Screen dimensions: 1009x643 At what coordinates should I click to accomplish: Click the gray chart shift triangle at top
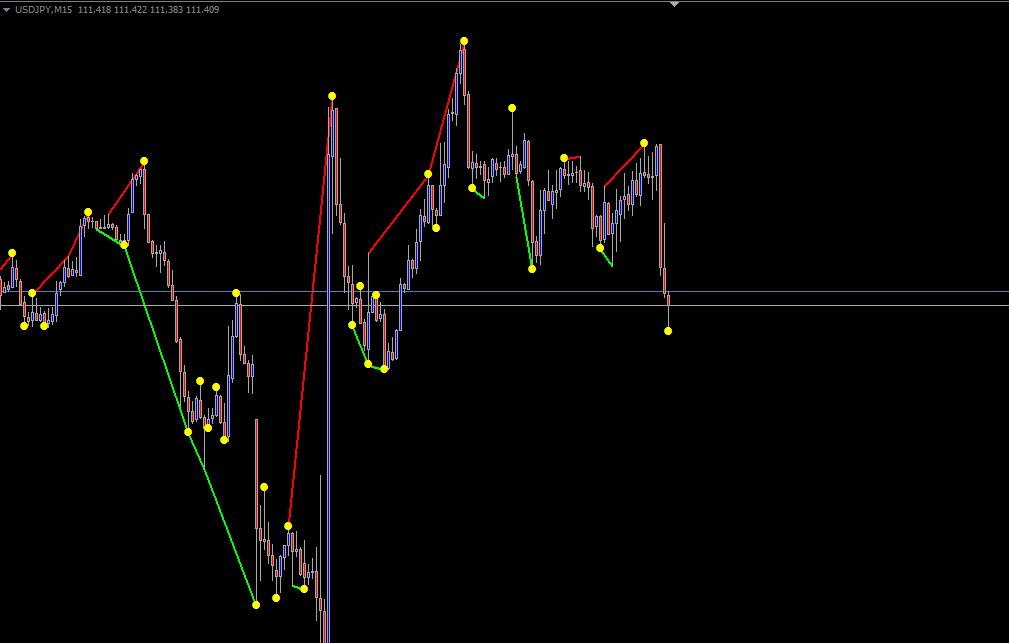(x=674, y=4)
